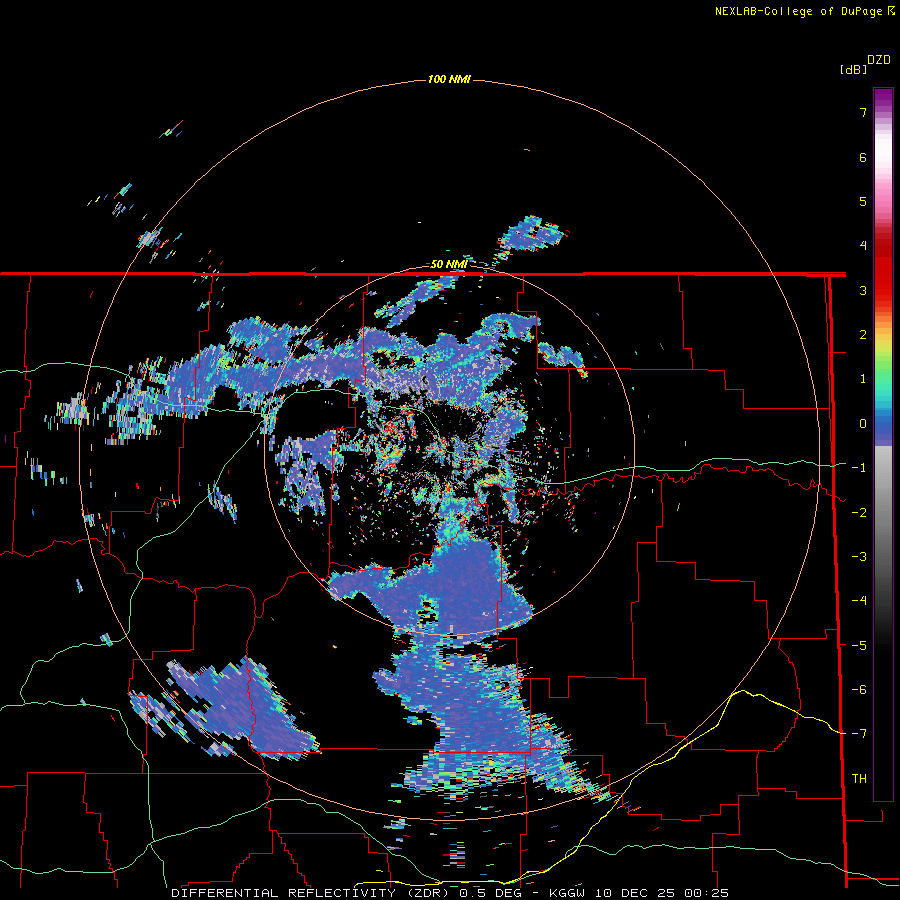Image resolution: width=900 pixels, height=900 pixels.
Task: Click the Differential Reflectivity KGGW caption
Action: (450, 893)
